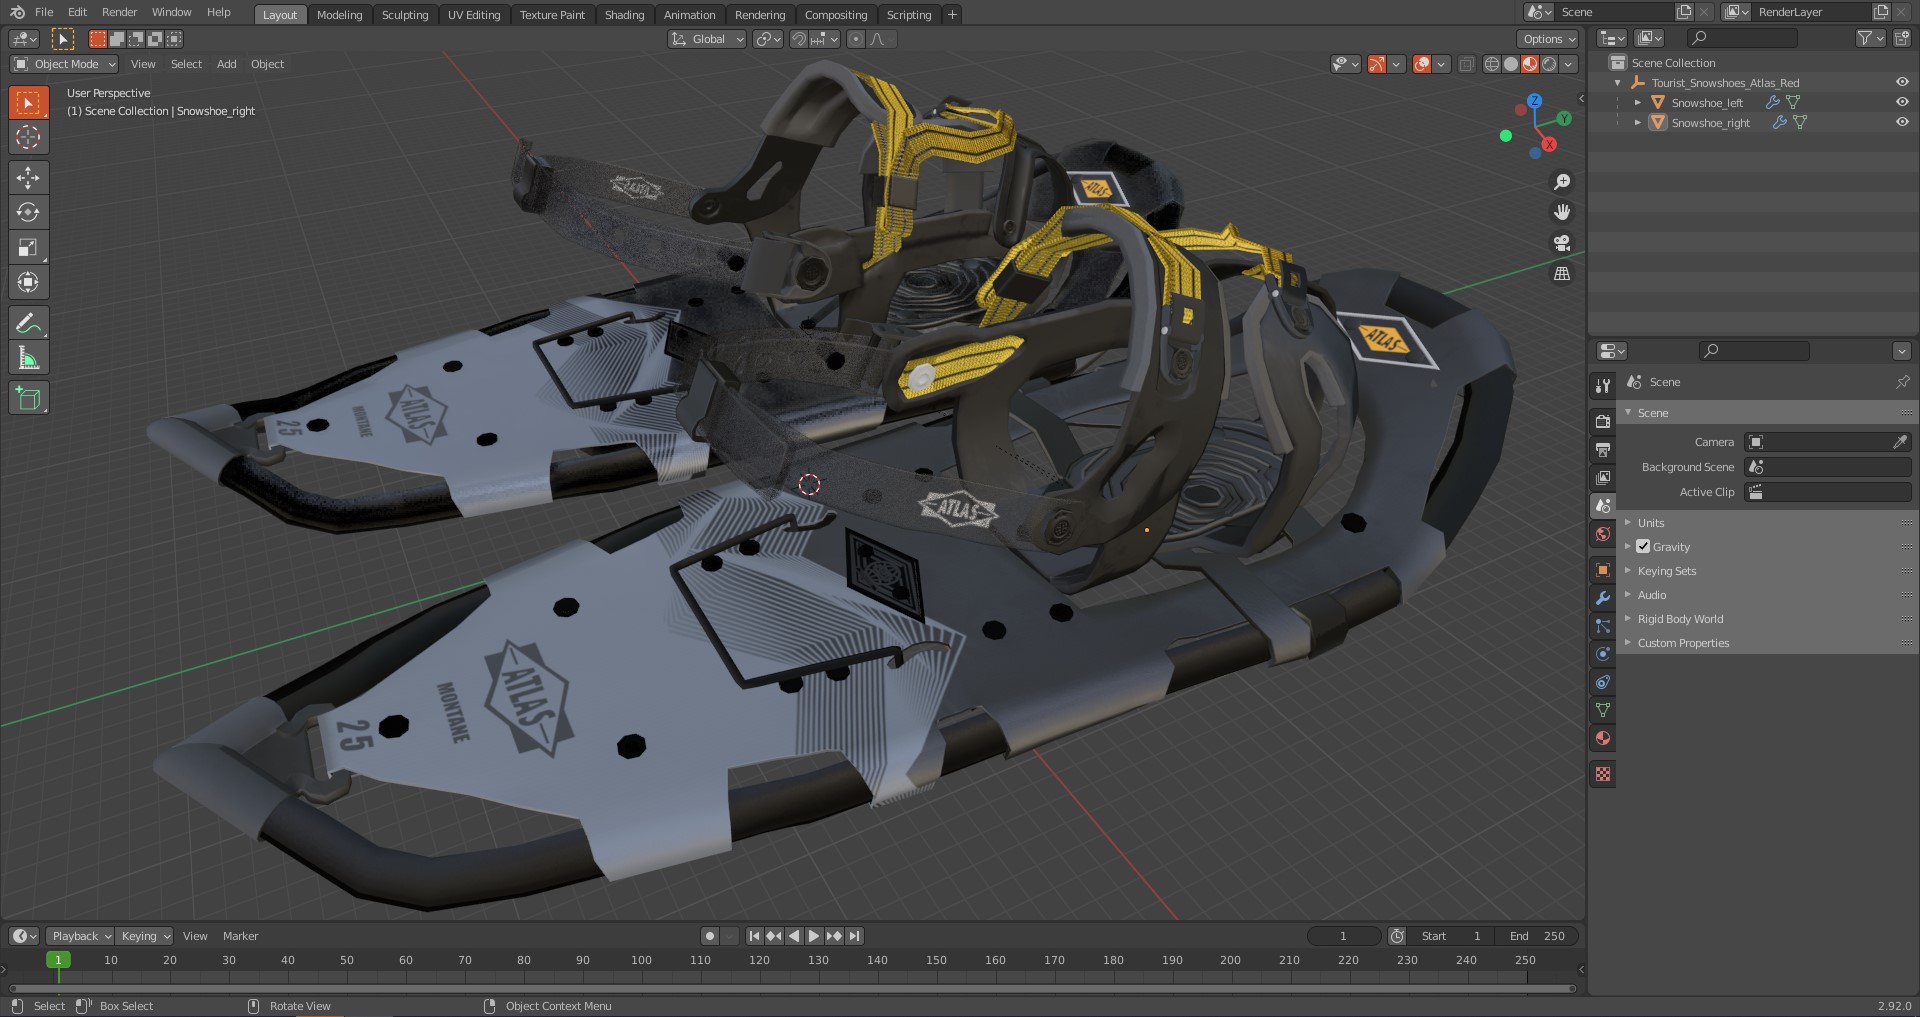Click the add workspace plus button
Viewport: 1920px width, 1017px height.
pos(952,15)
